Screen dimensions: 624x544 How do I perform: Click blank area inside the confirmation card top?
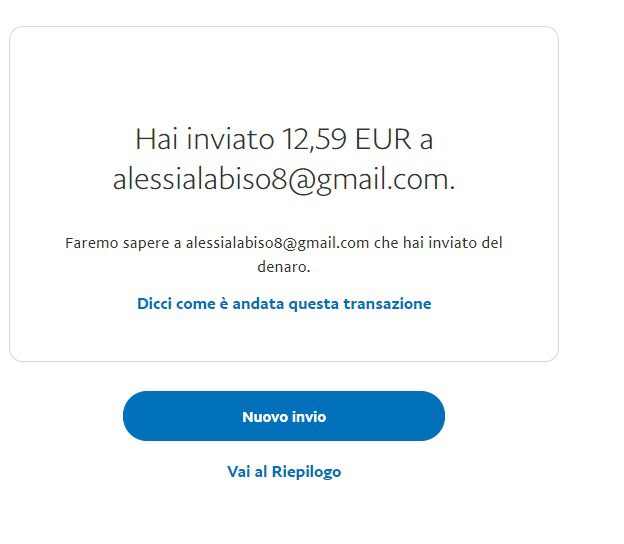coord(284,72)
